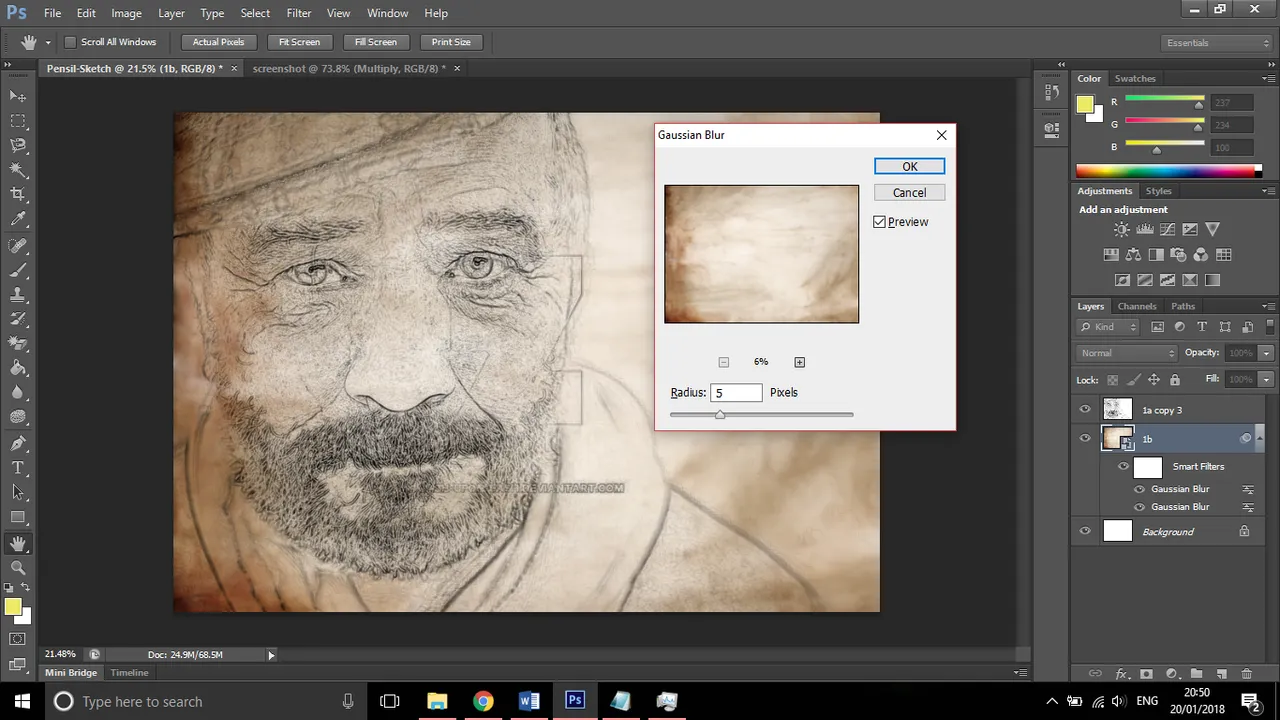Create a new layer group

[1196, 674]
